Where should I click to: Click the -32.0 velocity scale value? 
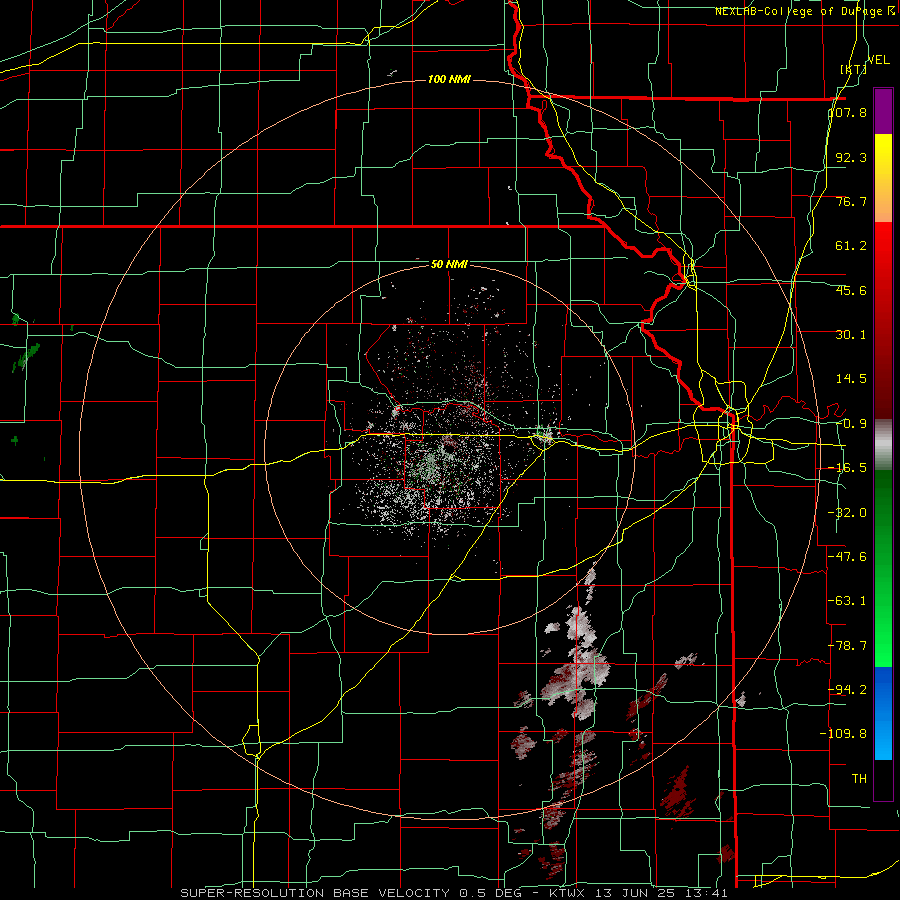click(848, 513)
